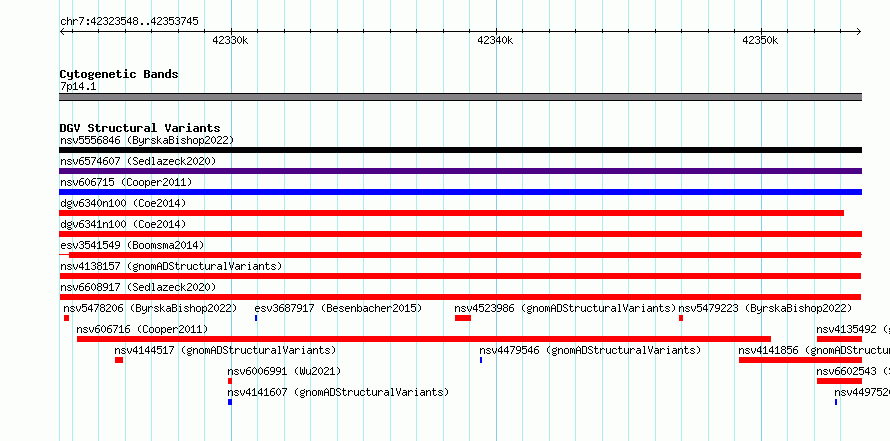Select the small red nsv6006991 marker
This screenshot has width=890, height=441.
click(x=230, y=381)
